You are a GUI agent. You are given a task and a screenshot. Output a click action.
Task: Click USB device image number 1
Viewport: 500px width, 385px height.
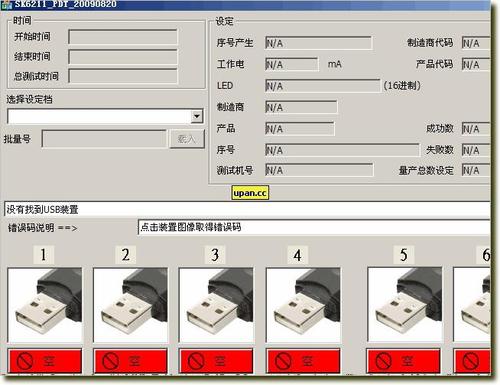45,305
